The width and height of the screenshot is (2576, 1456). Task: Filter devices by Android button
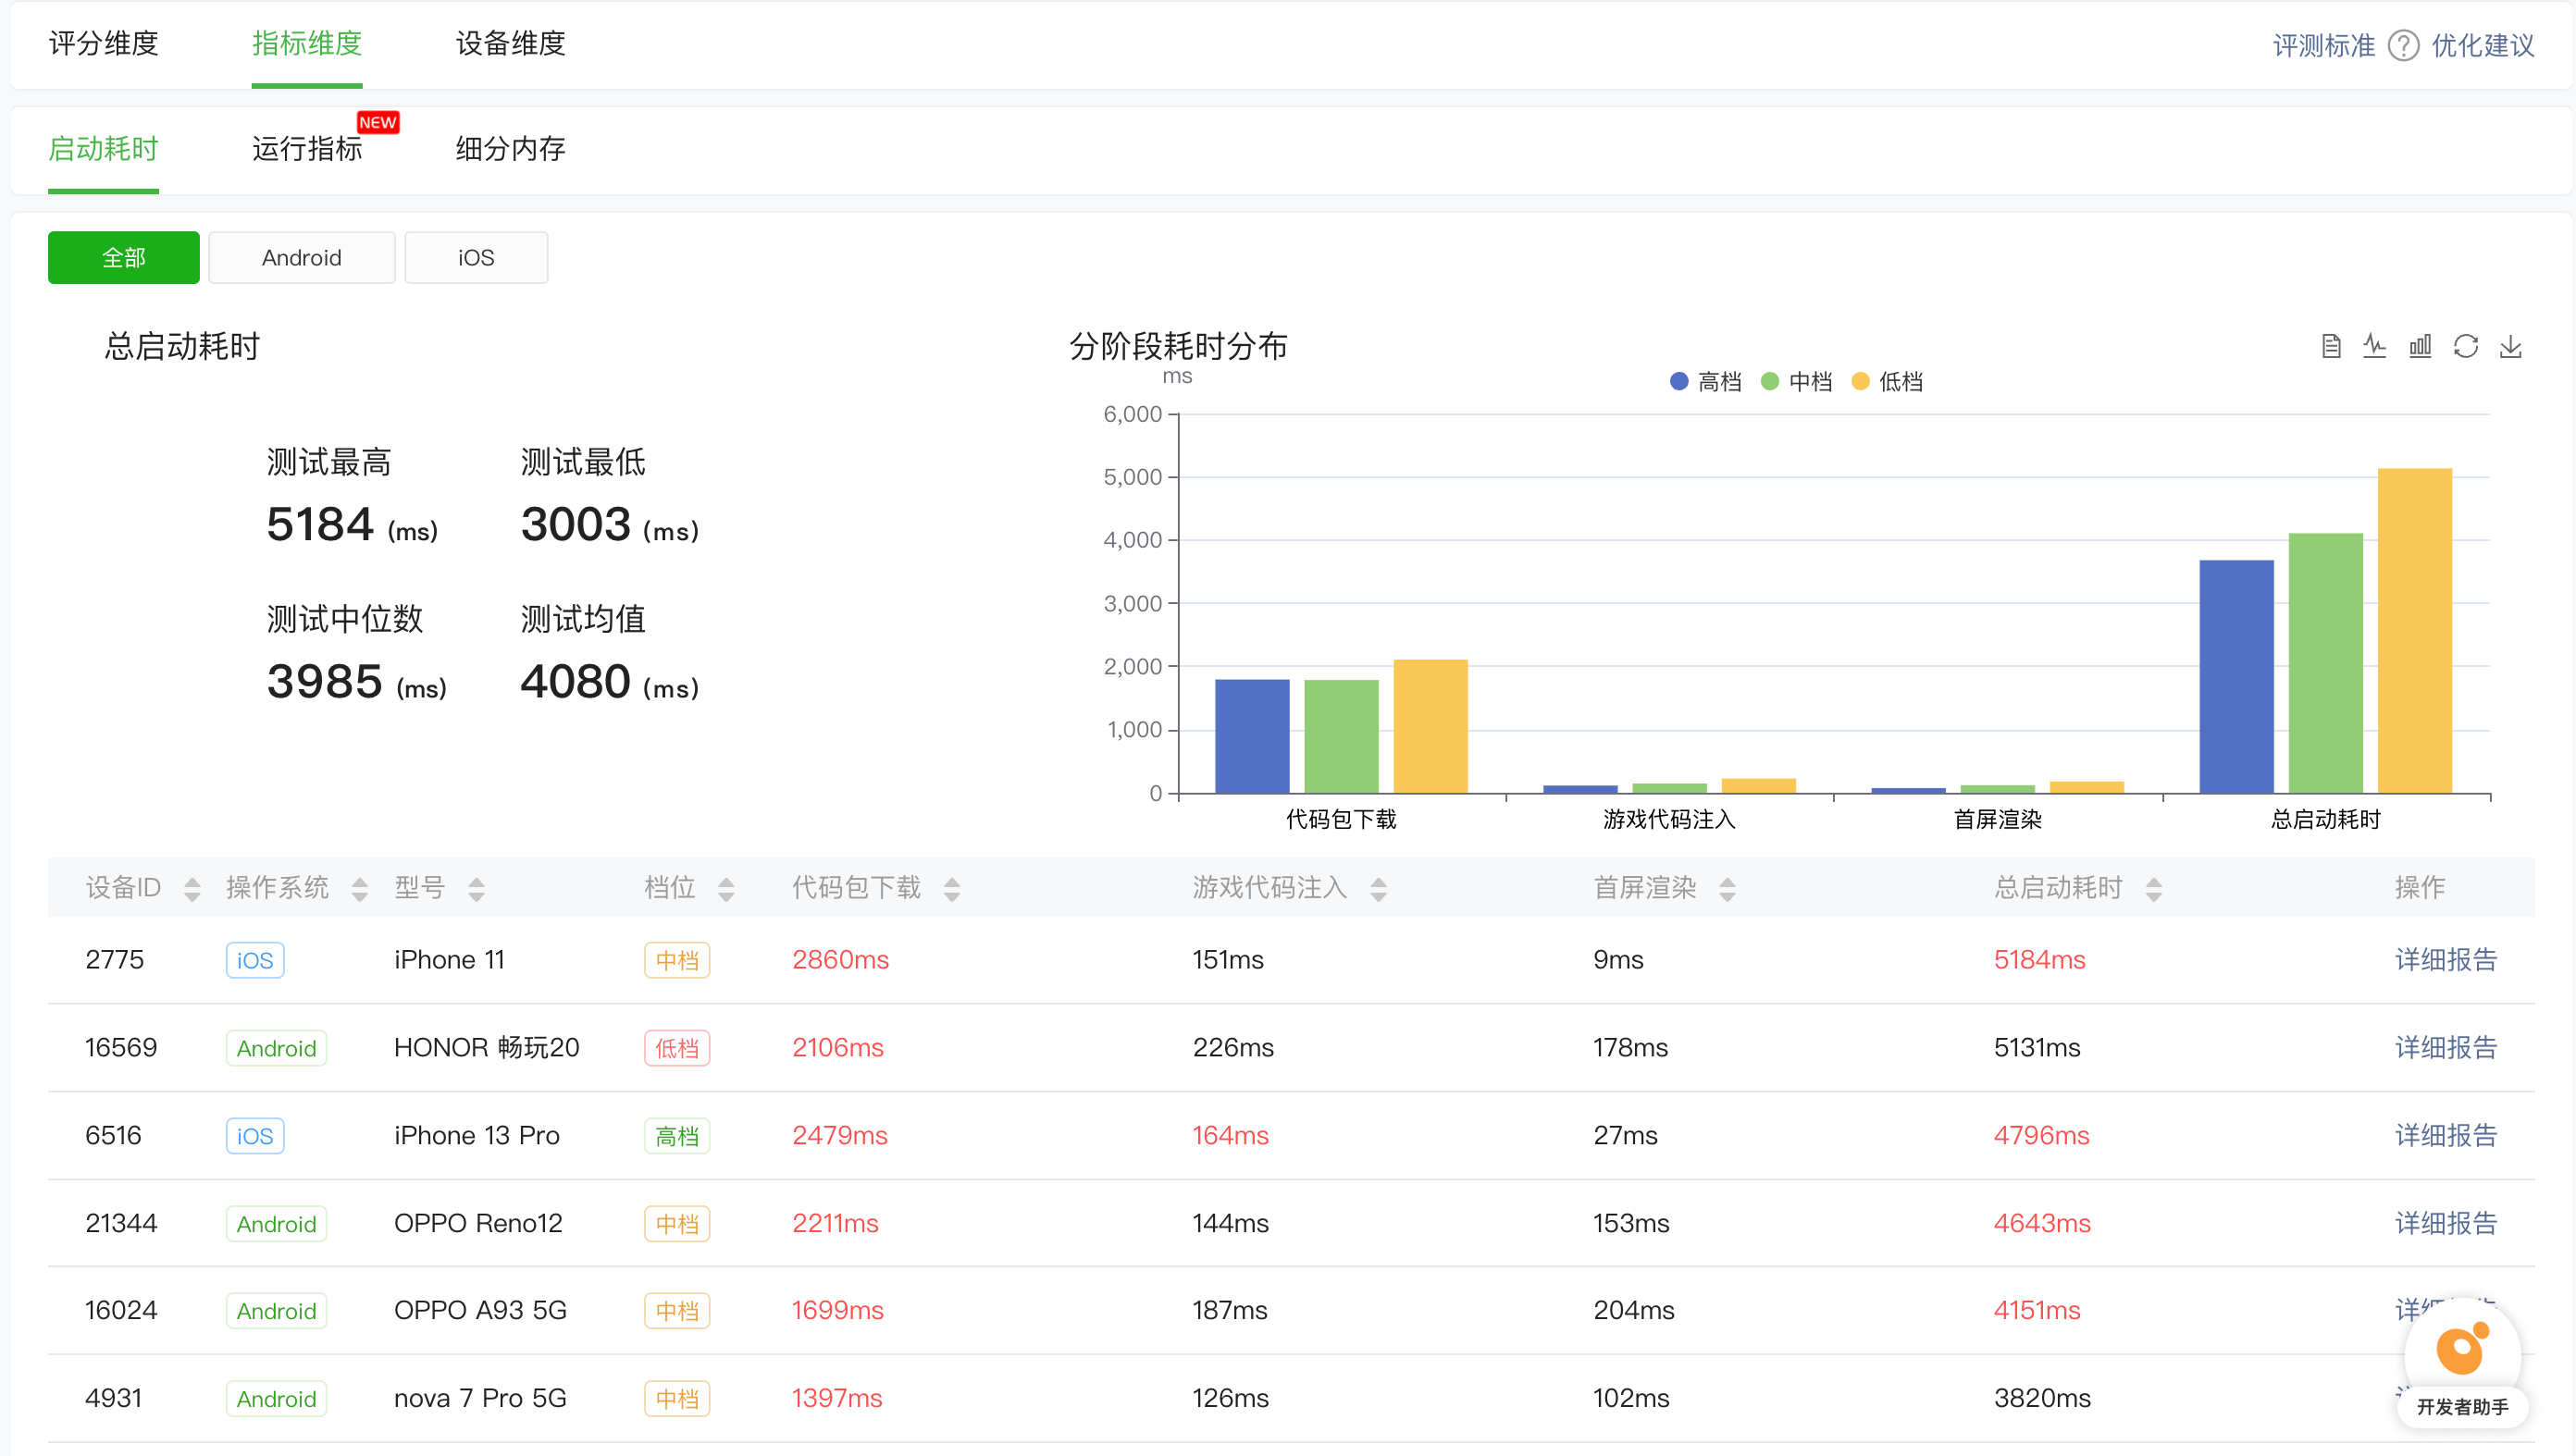[301, 258]
